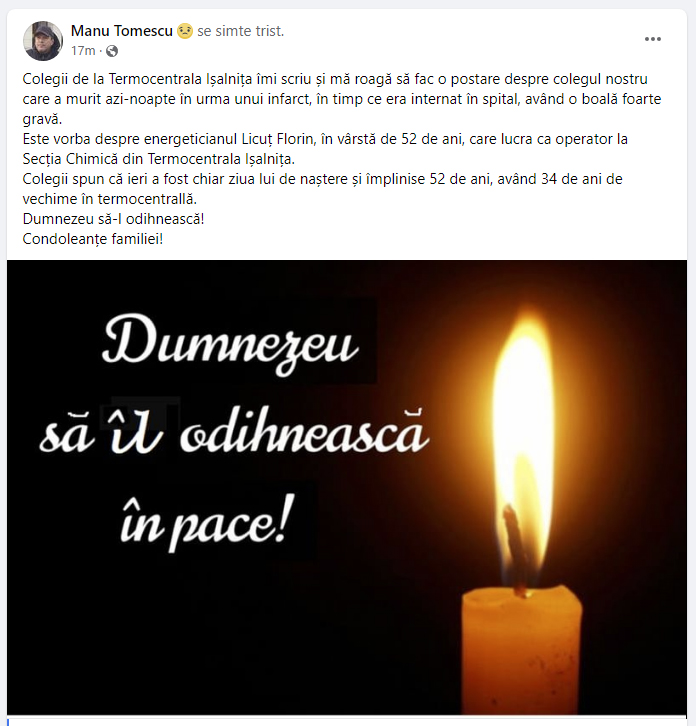Open the post via the 17m timestamp
Screen dimensions: 696x726
coord(83,50)
